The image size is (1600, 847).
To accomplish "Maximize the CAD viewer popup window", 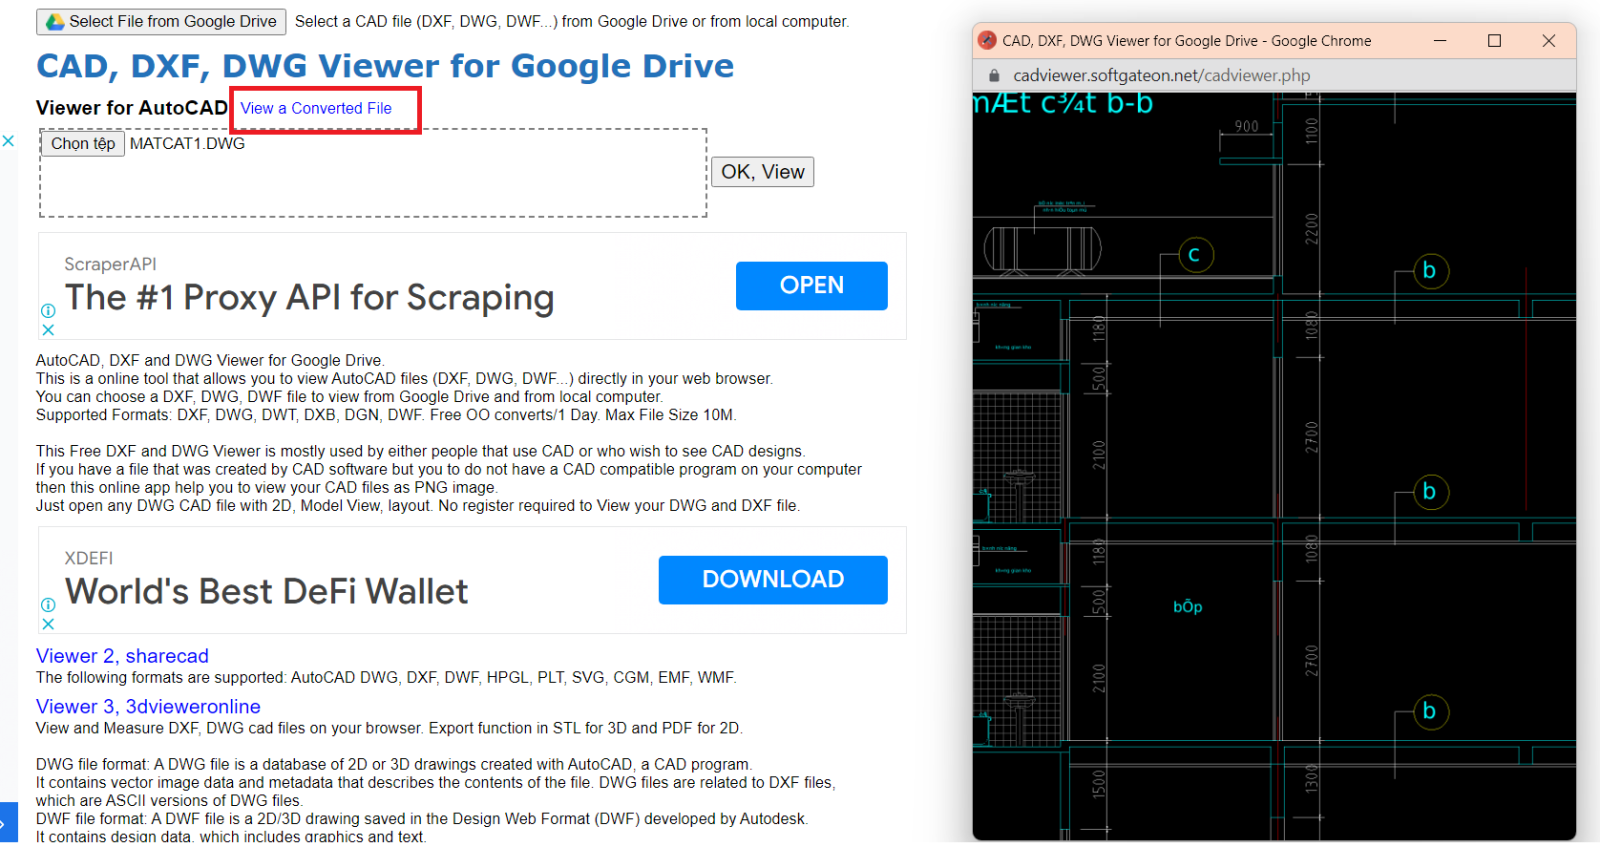I will coord(1494,41).
